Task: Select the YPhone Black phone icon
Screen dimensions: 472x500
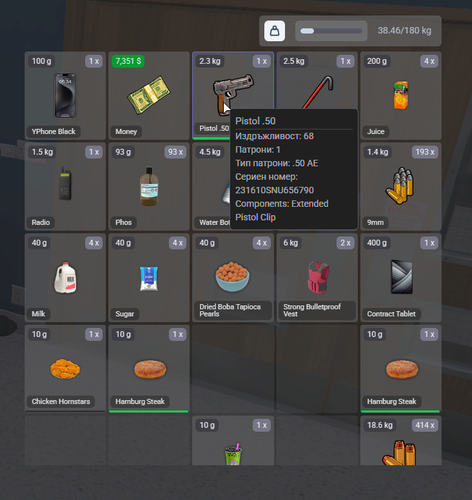Action: (x=65, y=95)
